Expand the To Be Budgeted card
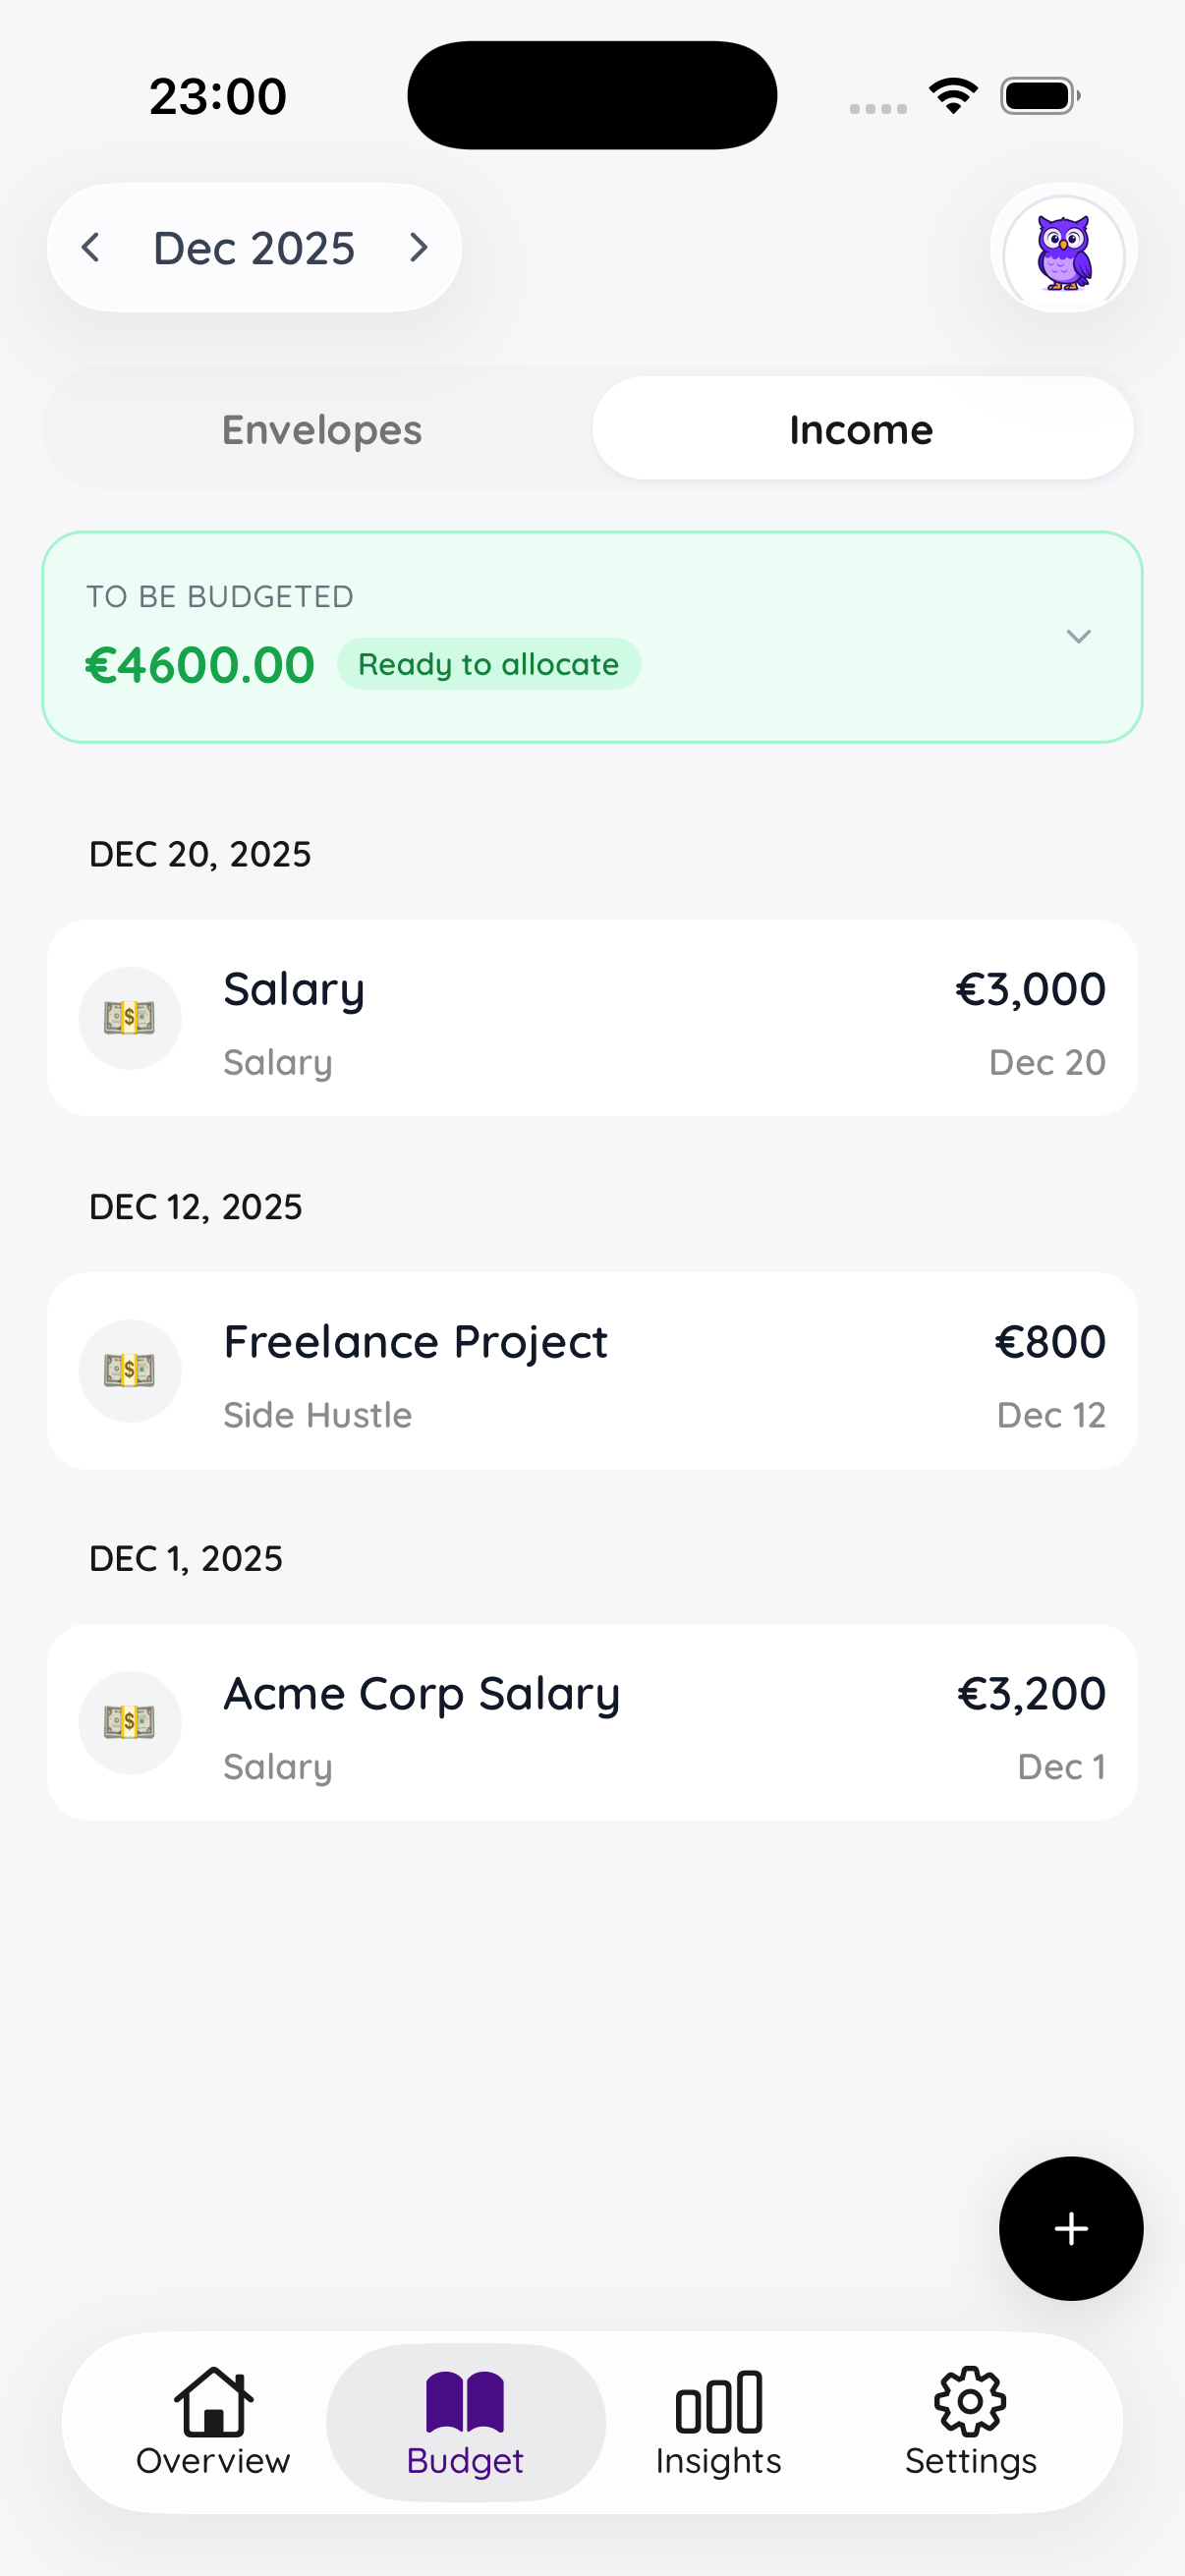Viewport: 1185px width, 2576px height. pyautogui.click(x=1078, y=637)
